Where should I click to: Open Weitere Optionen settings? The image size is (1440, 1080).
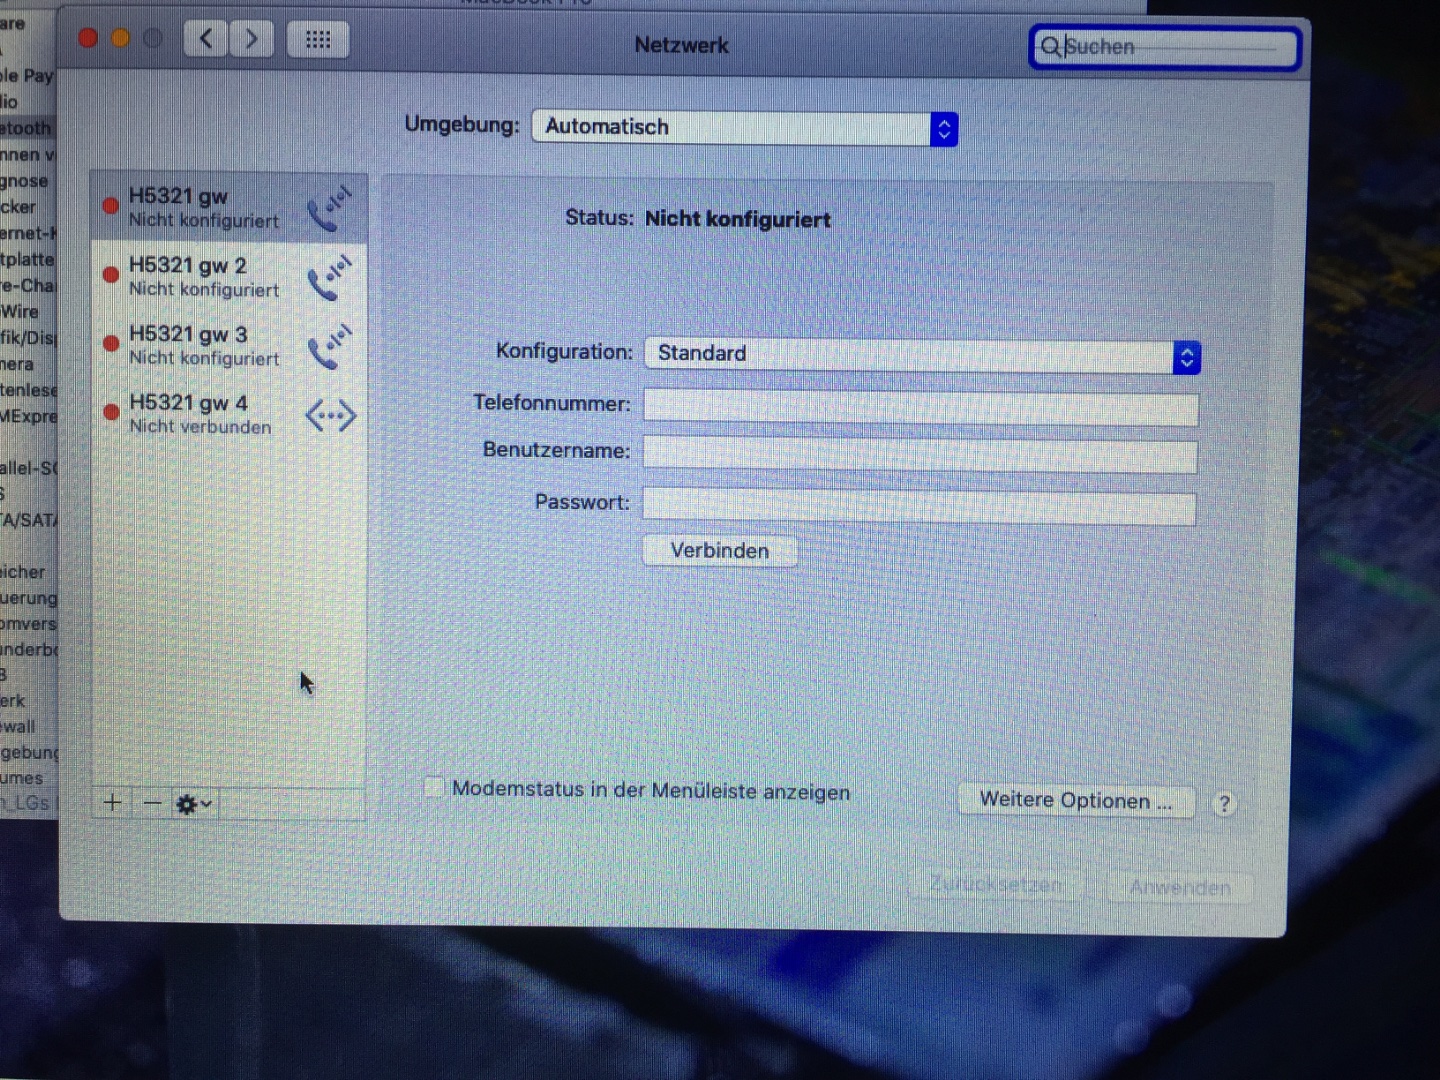pyautogui.click(x=1076, y=801)
